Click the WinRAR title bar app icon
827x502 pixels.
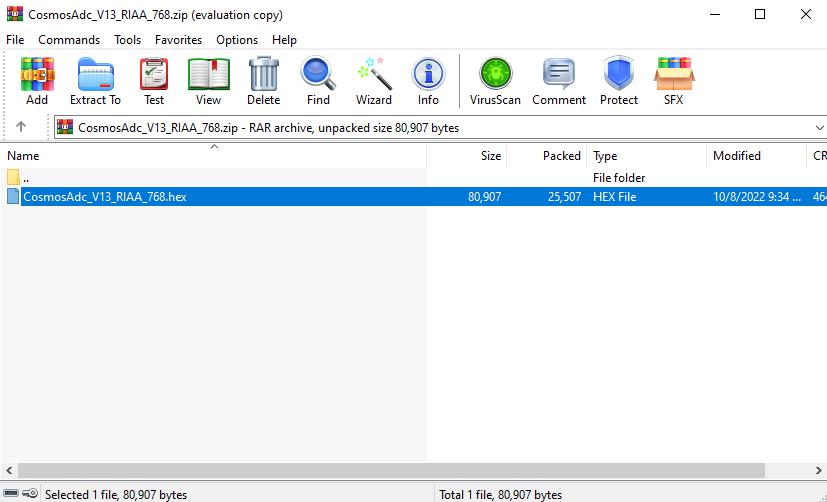(x=15, y=14)
